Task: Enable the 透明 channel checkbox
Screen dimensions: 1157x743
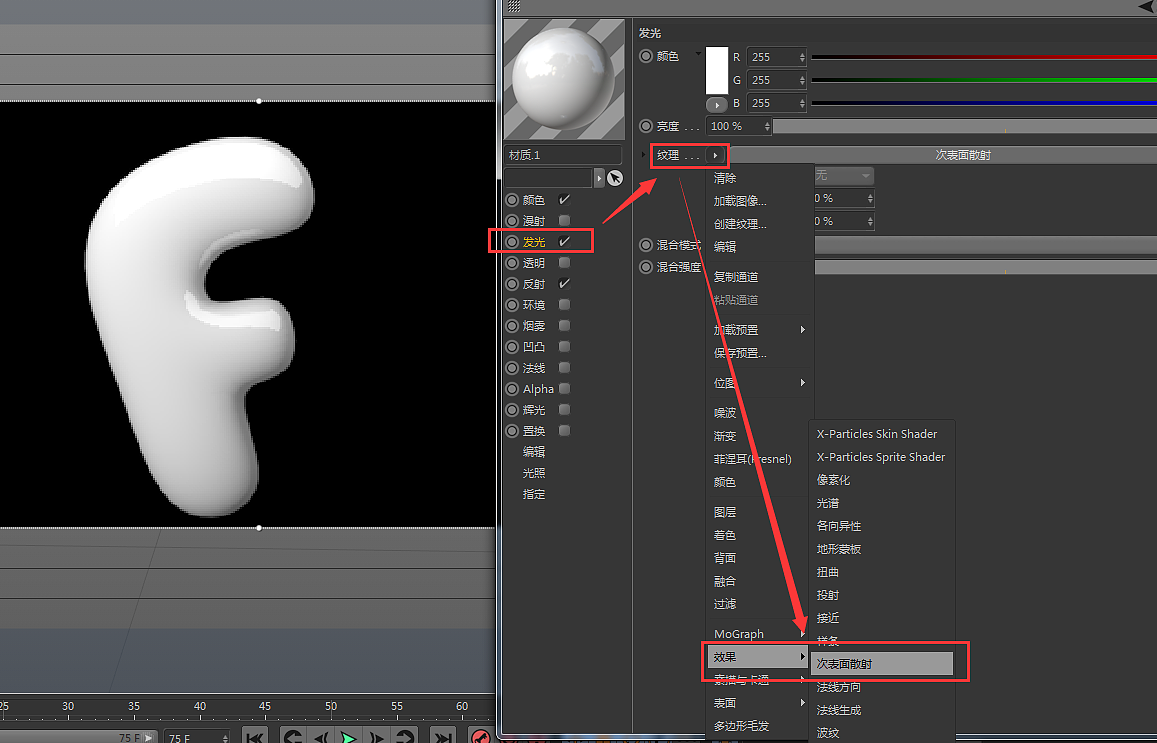Action: tap(564, 263)
